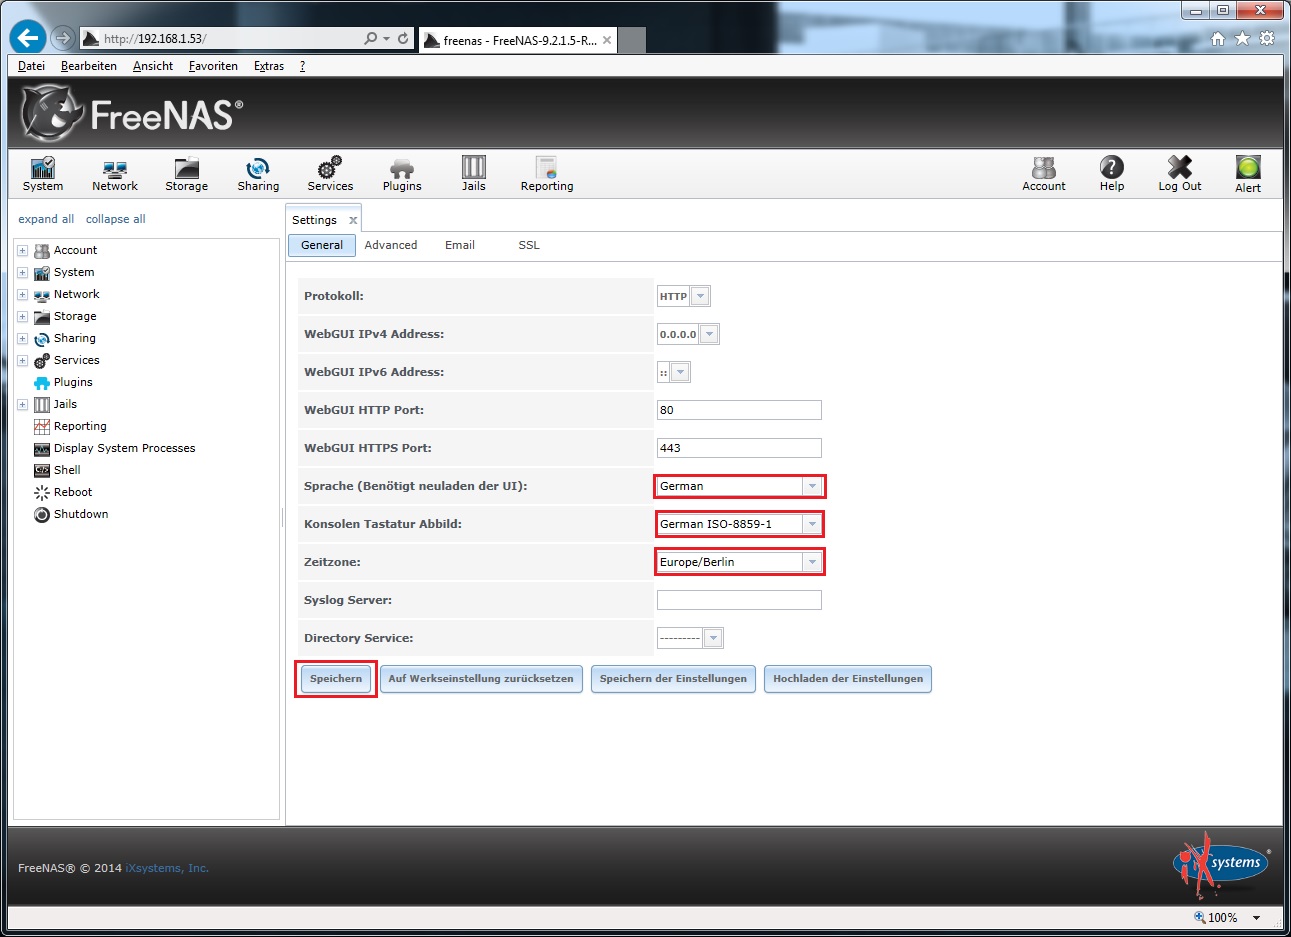Screen dimensions: 1291x937
Task: Switch to the Email tab
Action: [460, 245]
